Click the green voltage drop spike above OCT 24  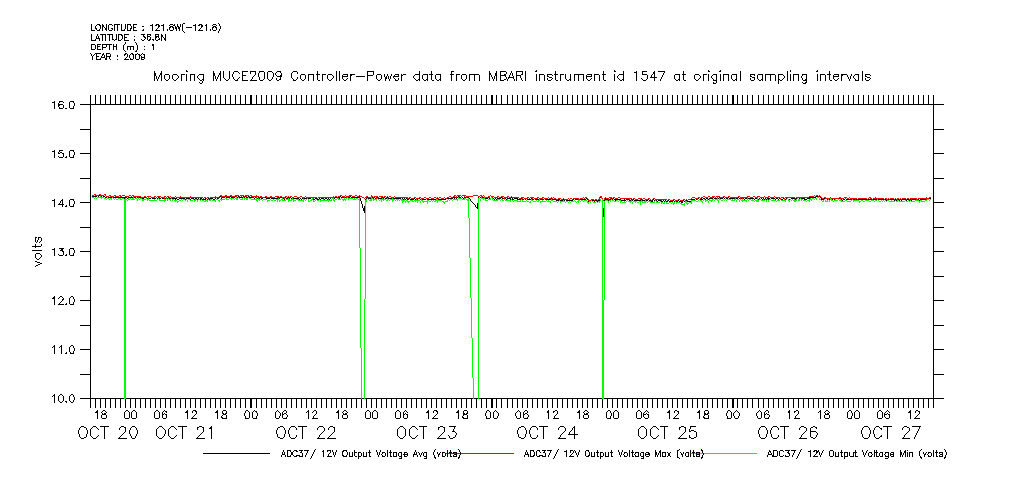[x=603, y=300]
